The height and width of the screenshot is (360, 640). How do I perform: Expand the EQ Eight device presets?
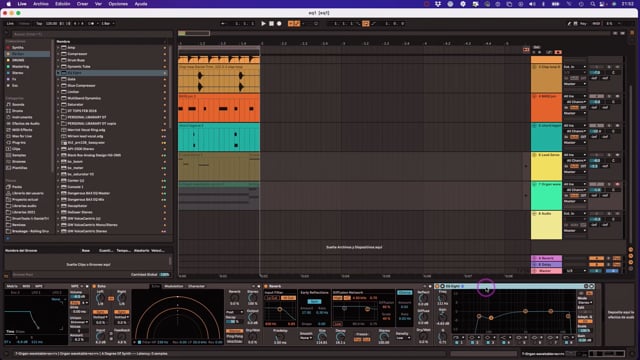point(58,73)
